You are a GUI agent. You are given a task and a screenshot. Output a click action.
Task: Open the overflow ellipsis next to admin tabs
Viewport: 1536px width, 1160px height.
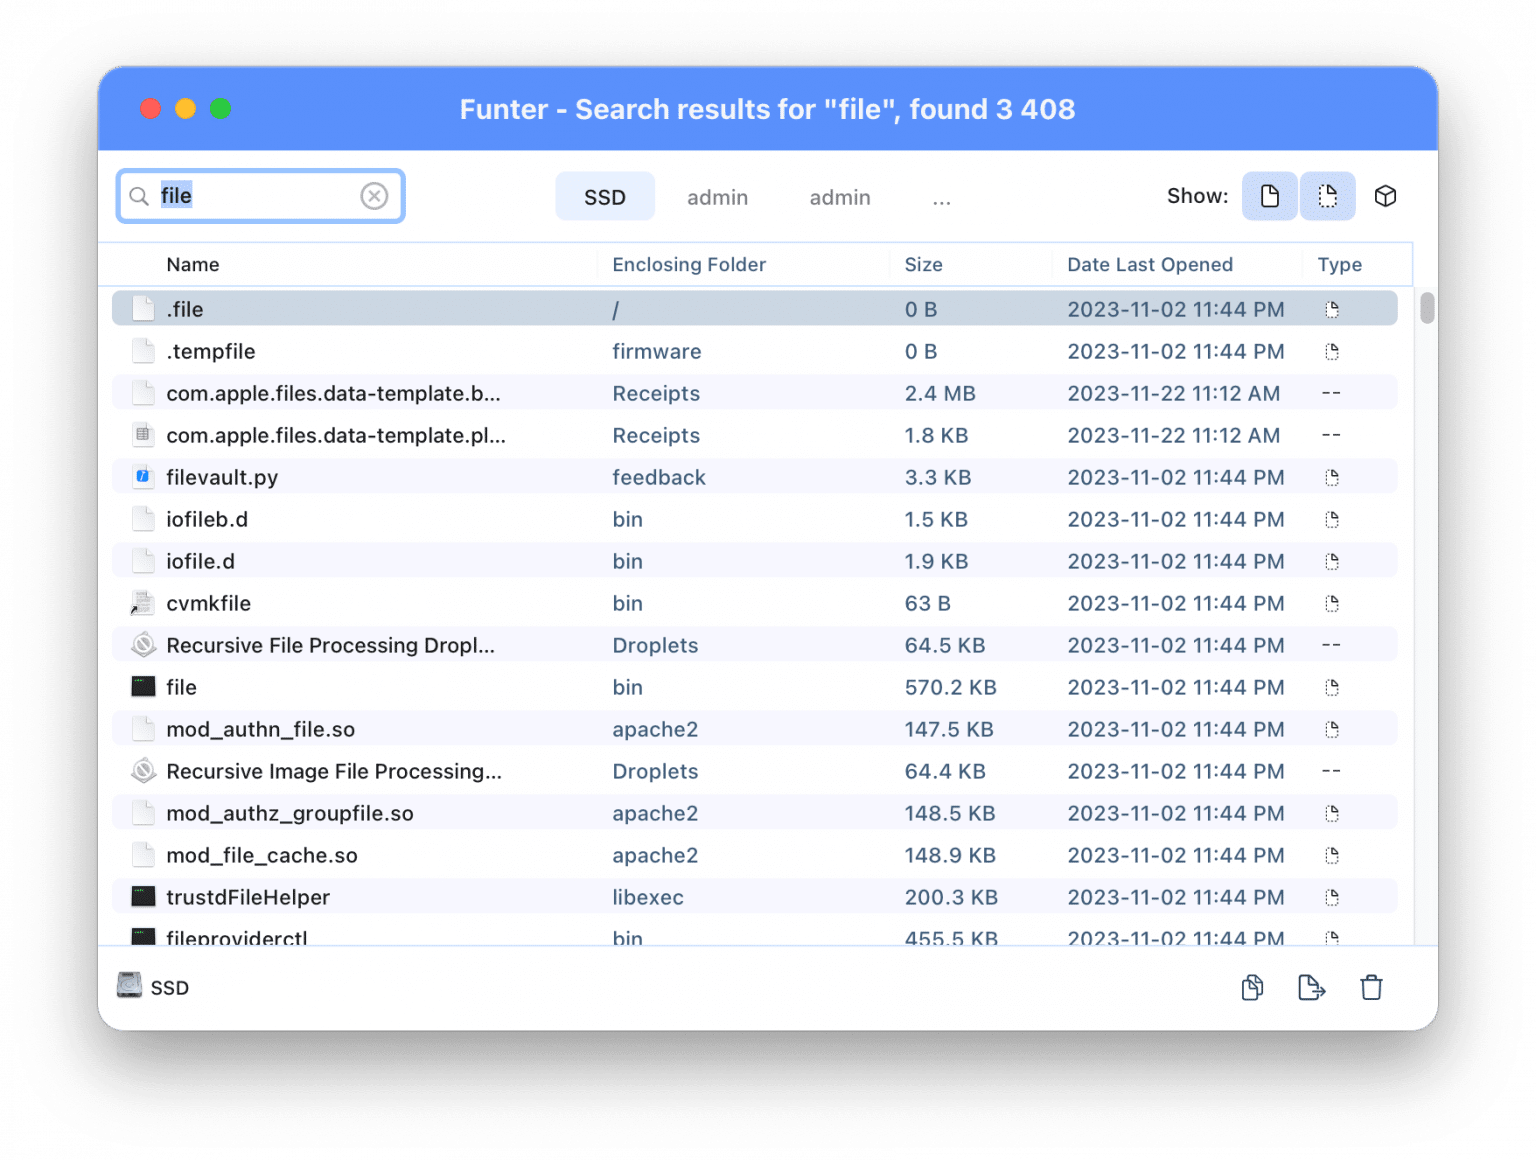(941, 197)
